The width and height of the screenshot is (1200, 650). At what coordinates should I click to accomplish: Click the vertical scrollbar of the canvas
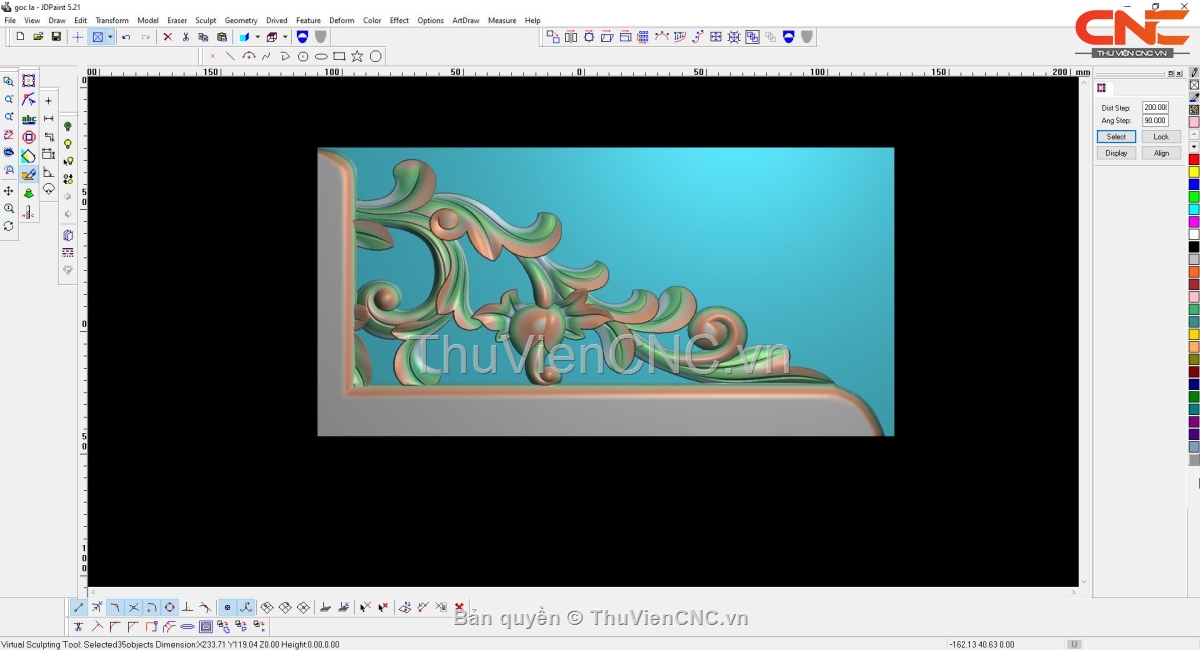(1084, 330)
